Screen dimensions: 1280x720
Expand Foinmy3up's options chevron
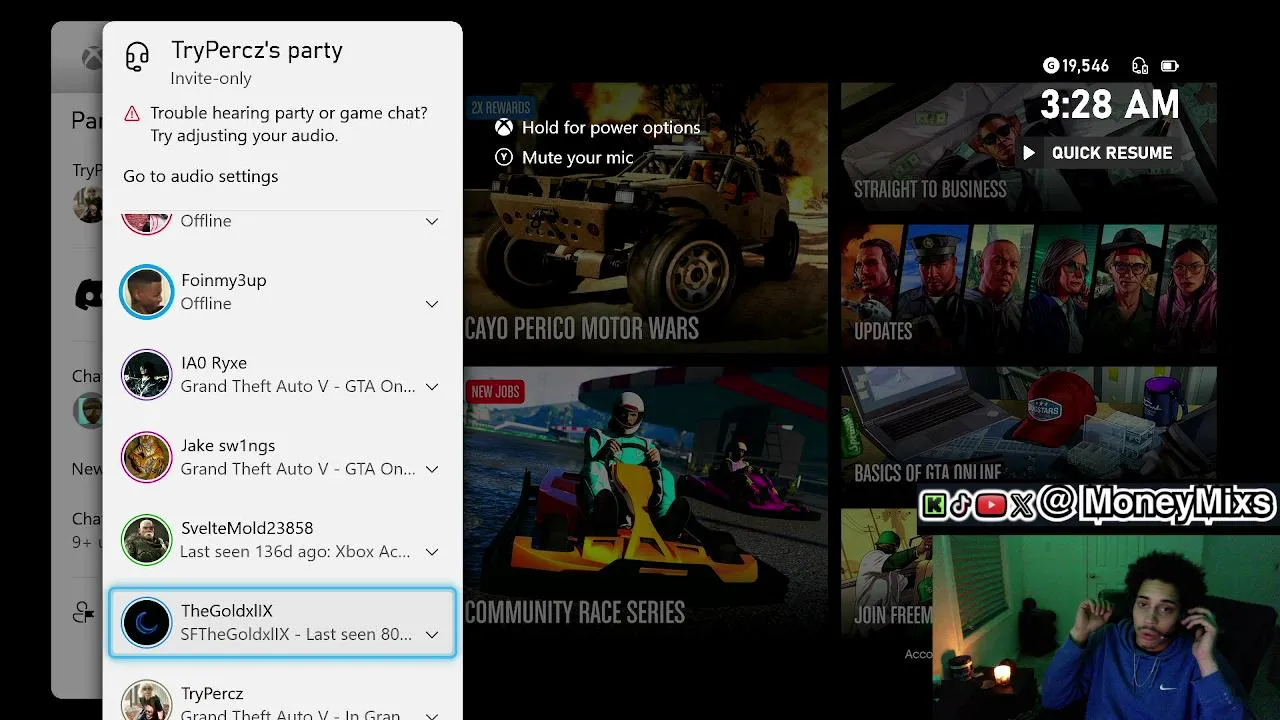[x=432, y=304]
